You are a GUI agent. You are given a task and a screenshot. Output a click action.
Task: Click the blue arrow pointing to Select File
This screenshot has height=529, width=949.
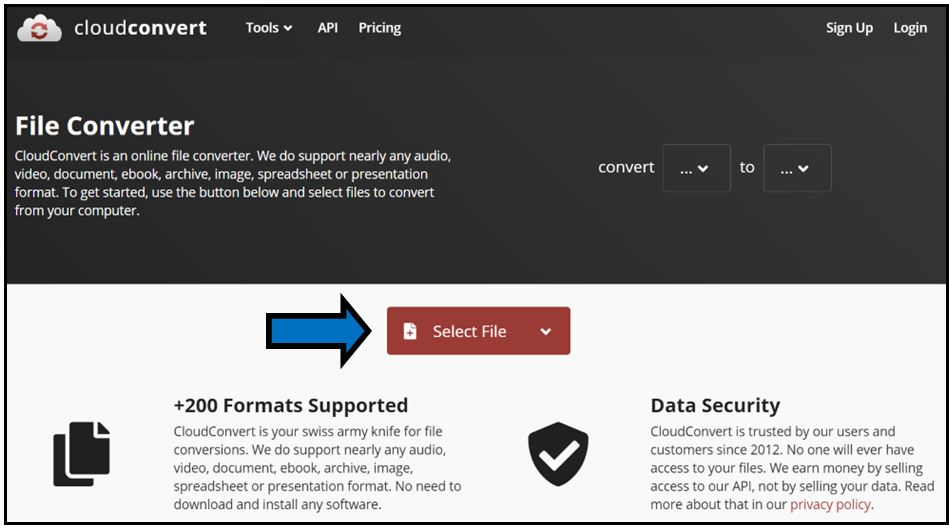pos(318,331)
